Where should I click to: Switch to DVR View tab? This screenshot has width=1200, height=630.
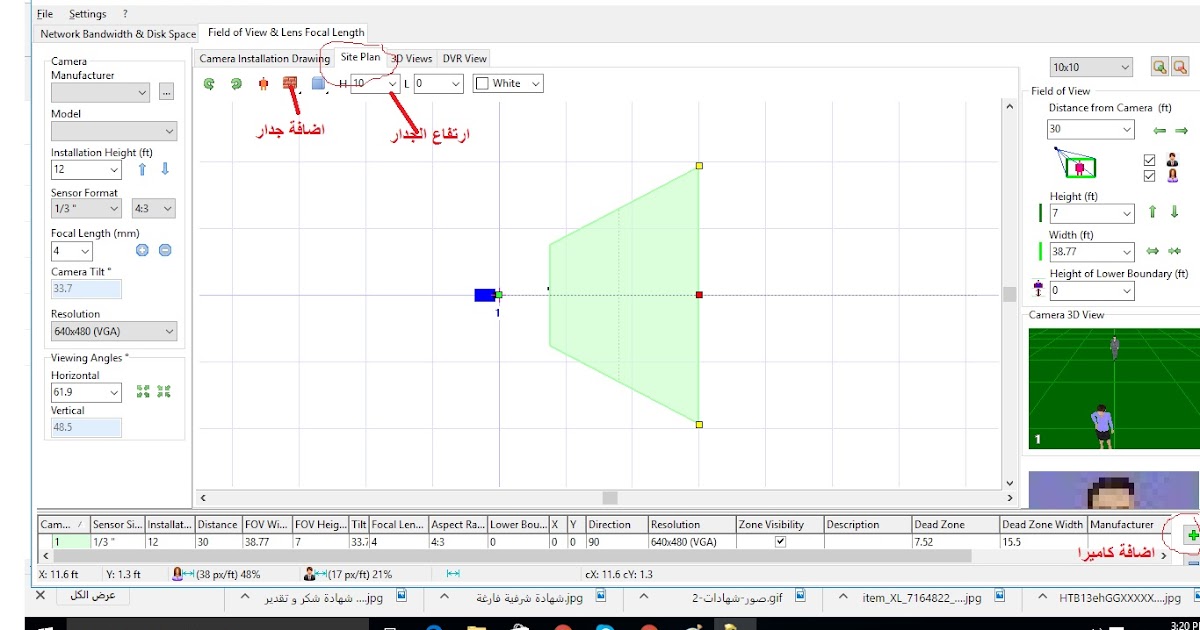465,59
